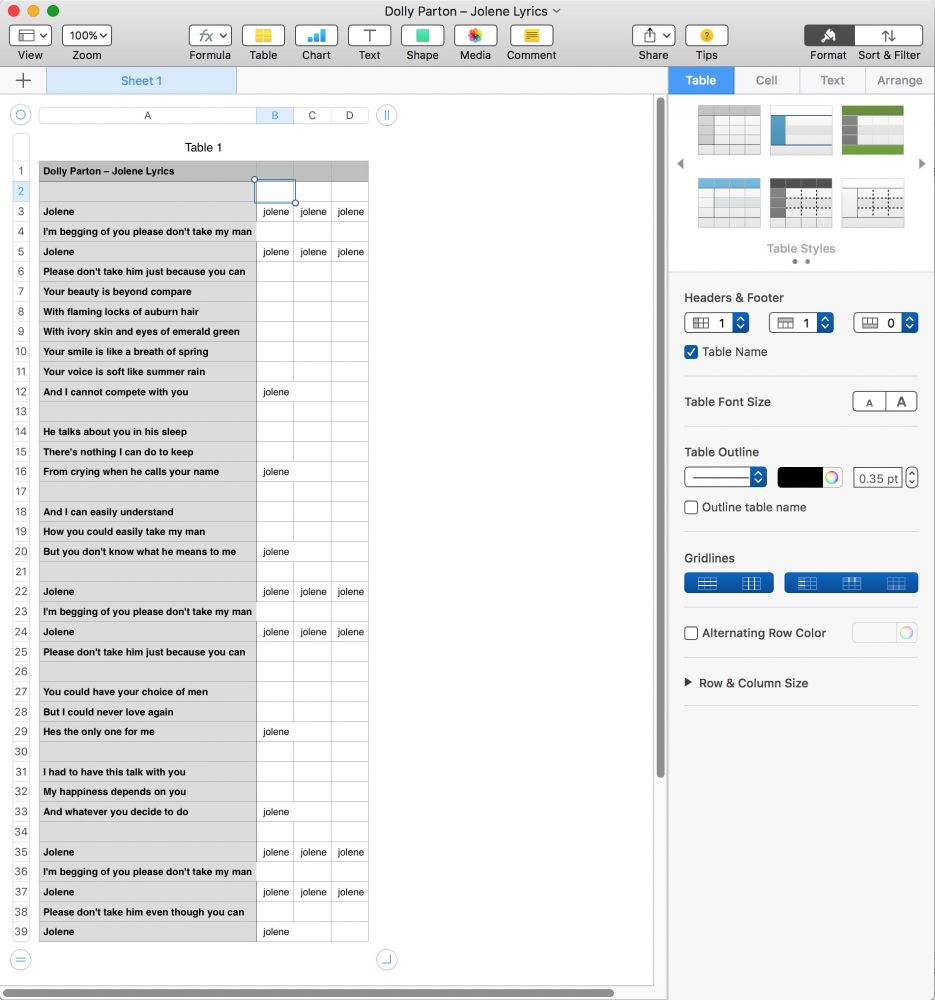Toggle header row gridlines

pos(851,583)
